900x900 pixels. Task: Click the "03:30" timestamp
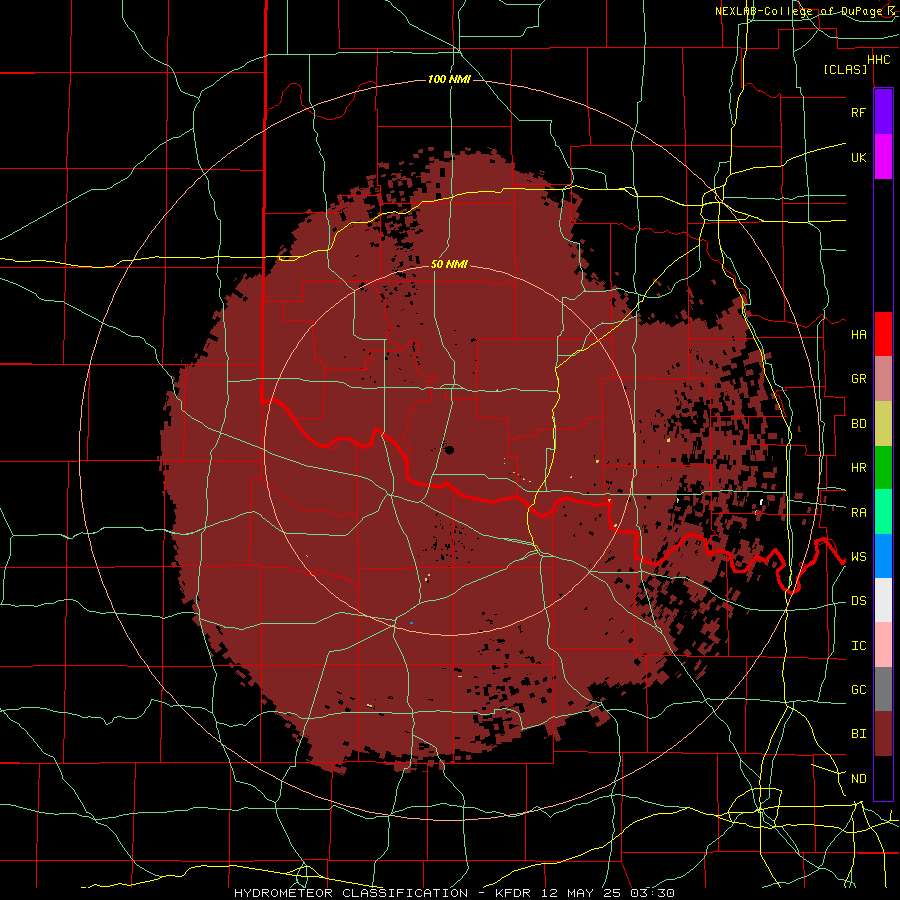coord(652,893)
